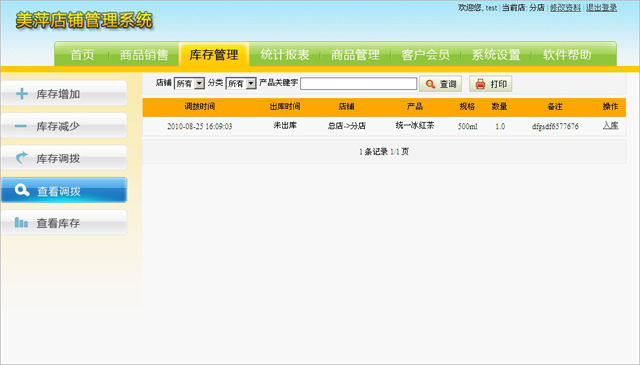Open 库存调拨 in the sidebar
This screenshot has height=365, width=640.
(64, 158)
